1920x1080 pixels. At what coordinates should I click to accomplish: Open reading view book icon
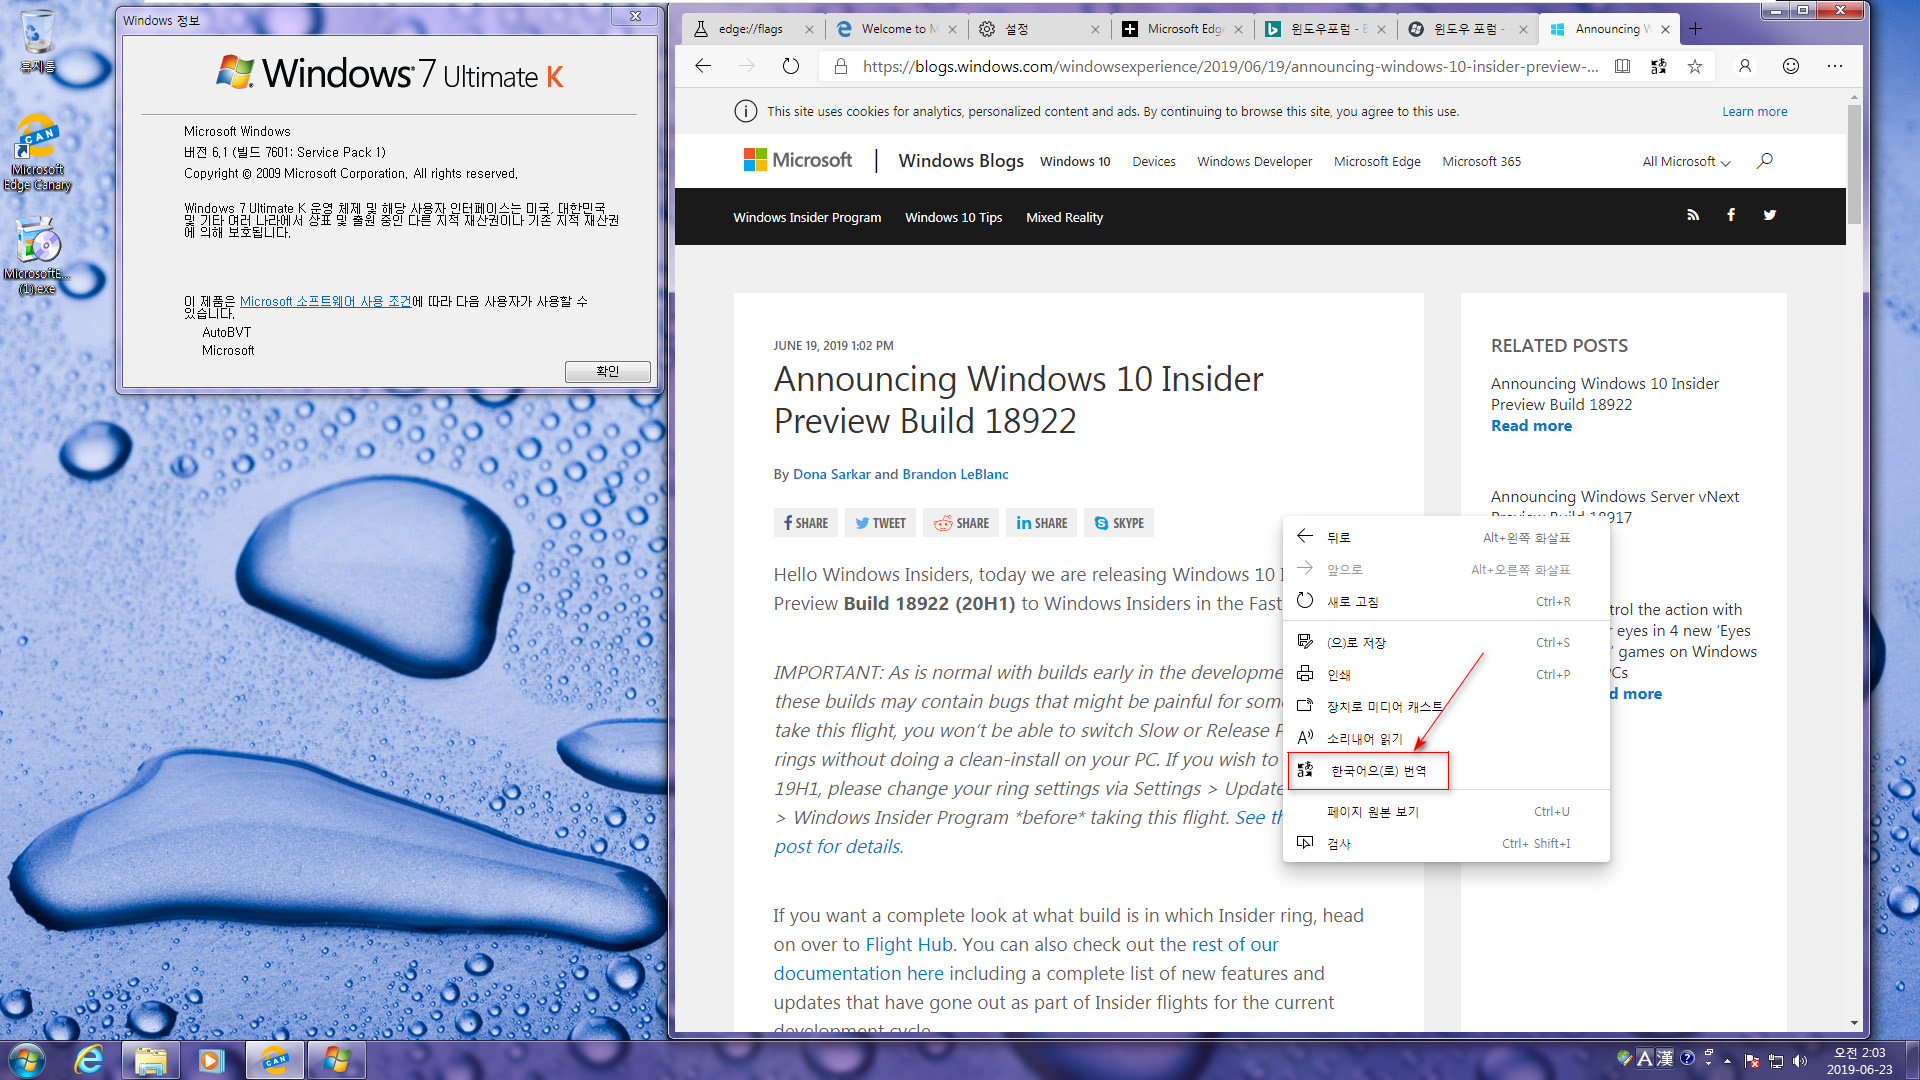click(1622, 66)
